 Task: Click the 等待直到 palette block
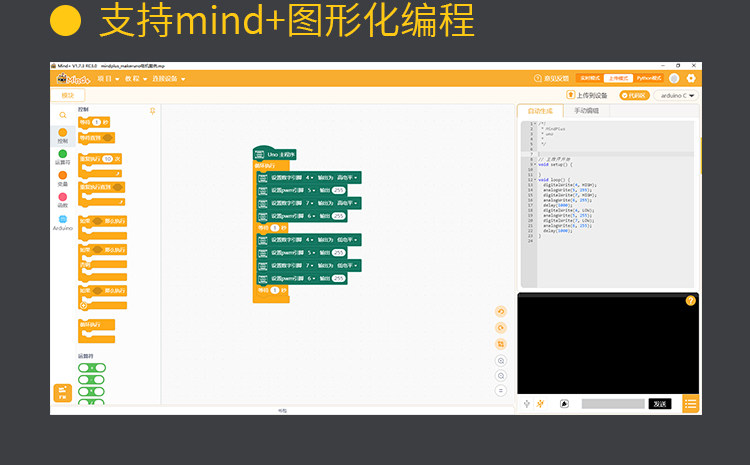coord(97,138)
